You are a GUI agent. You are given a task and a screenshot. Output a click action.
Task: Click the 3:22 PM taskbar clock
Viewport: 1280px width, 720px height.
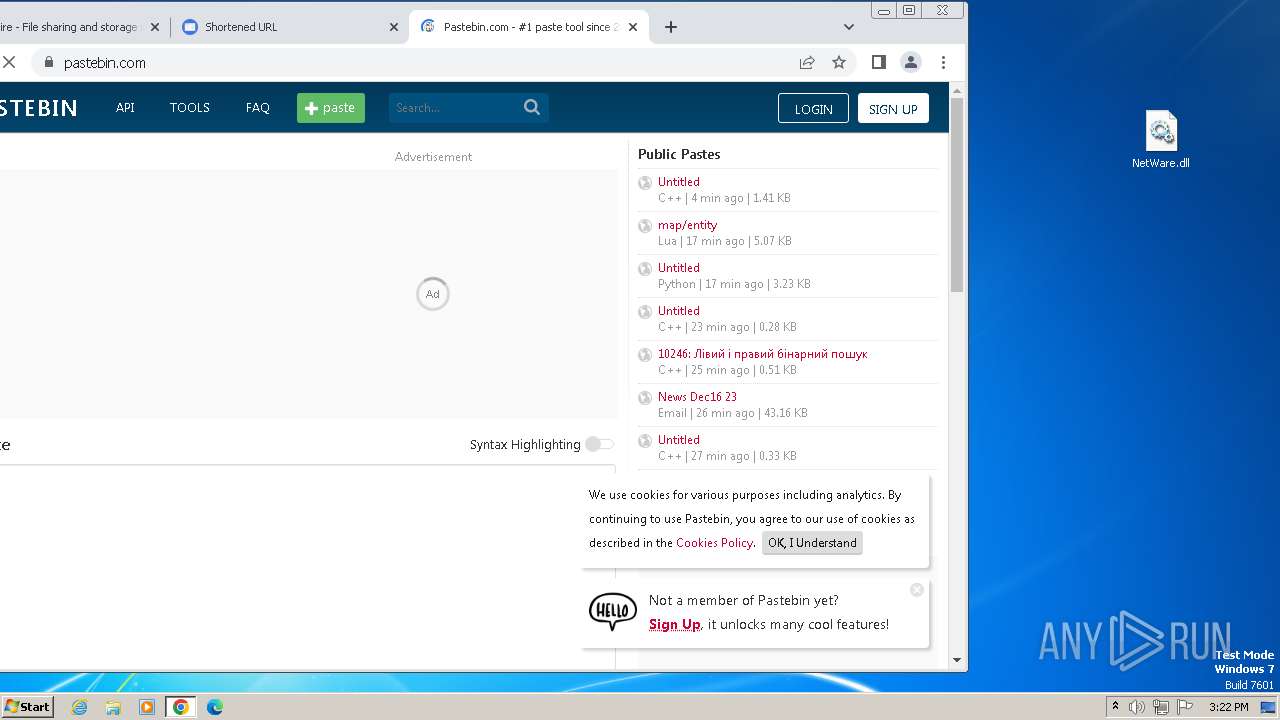(1228, 707)
